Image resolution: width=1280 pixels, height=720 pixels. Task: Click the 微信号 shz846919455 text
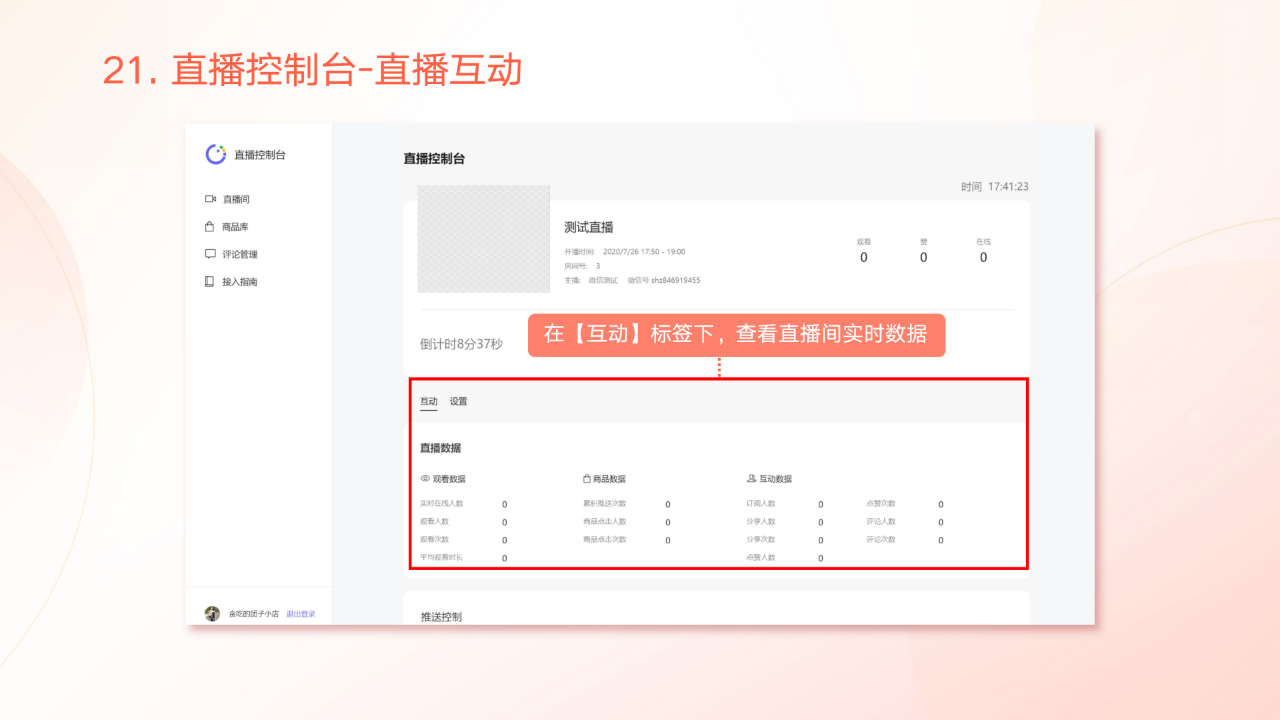click(x=664, y=280)
